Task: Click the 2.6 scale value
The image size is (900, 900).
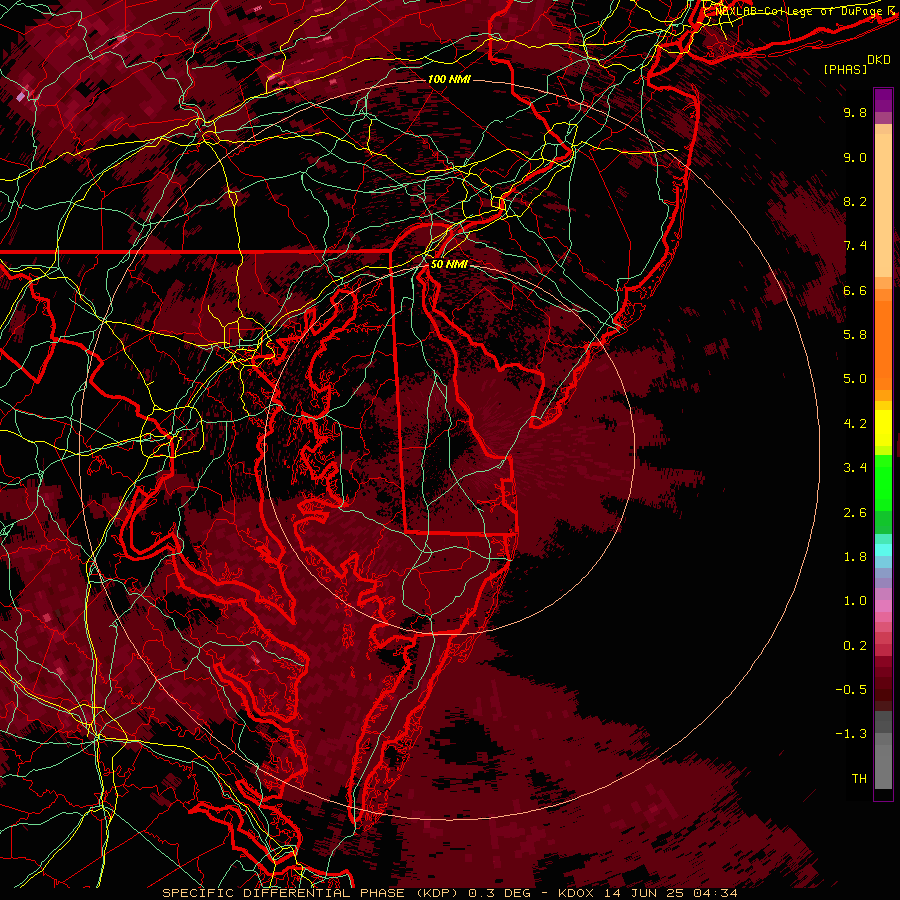Action: click(x=855, y=513)
